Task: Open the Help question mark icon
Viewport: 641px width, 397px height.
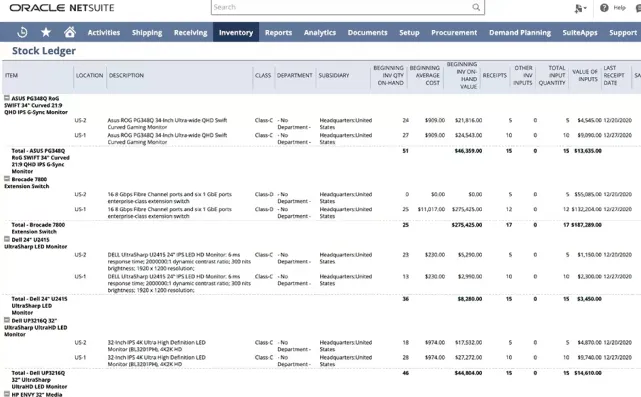Action: 604,8
